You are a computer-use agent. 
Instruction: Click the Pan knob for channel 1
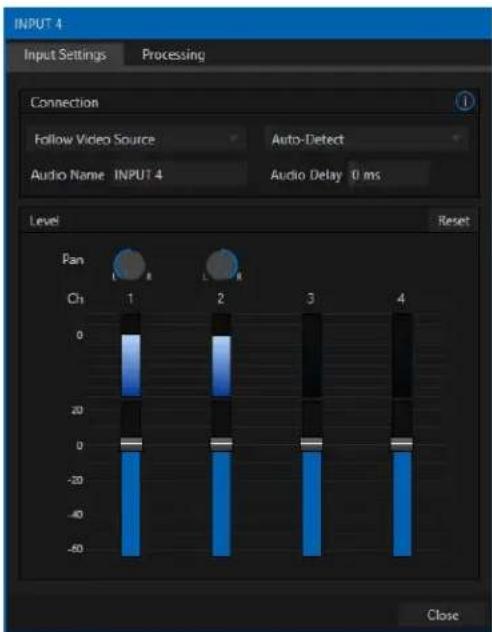point(130,264)
